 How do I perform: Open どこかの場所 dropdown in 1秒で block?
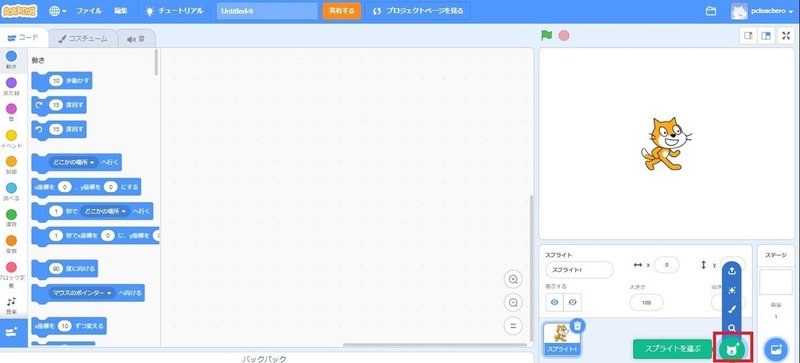pos(106,211)
